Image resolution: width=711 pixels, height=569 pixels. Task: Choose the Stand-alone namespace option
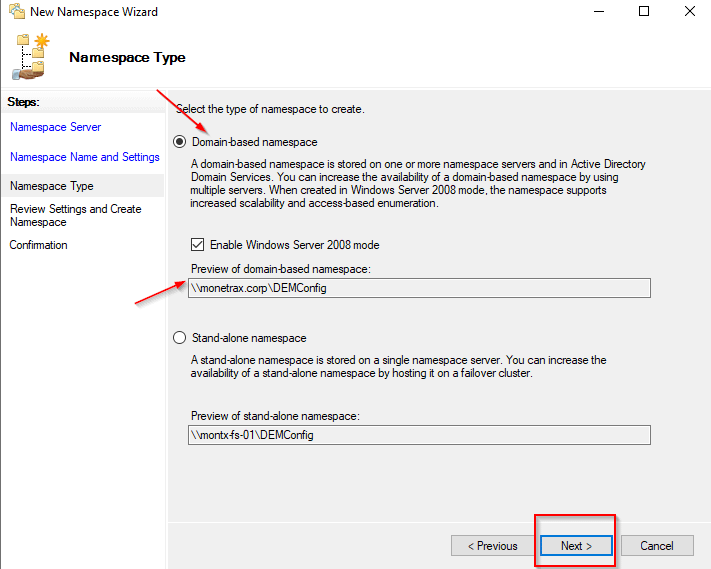(x=181, y=338)
